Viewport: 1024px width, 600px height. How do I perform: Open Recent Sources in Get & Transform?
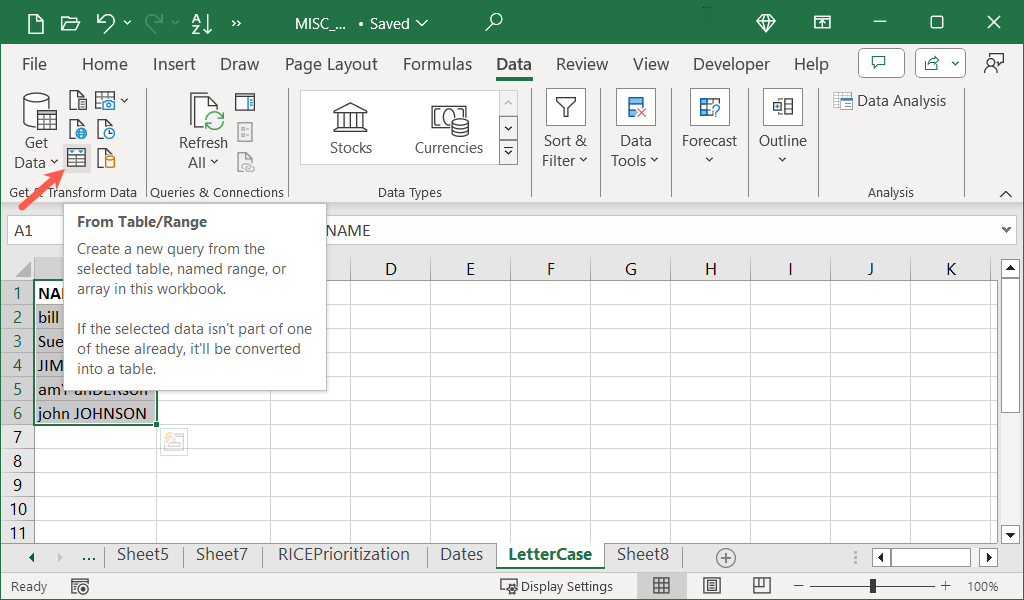pos(105,130)
